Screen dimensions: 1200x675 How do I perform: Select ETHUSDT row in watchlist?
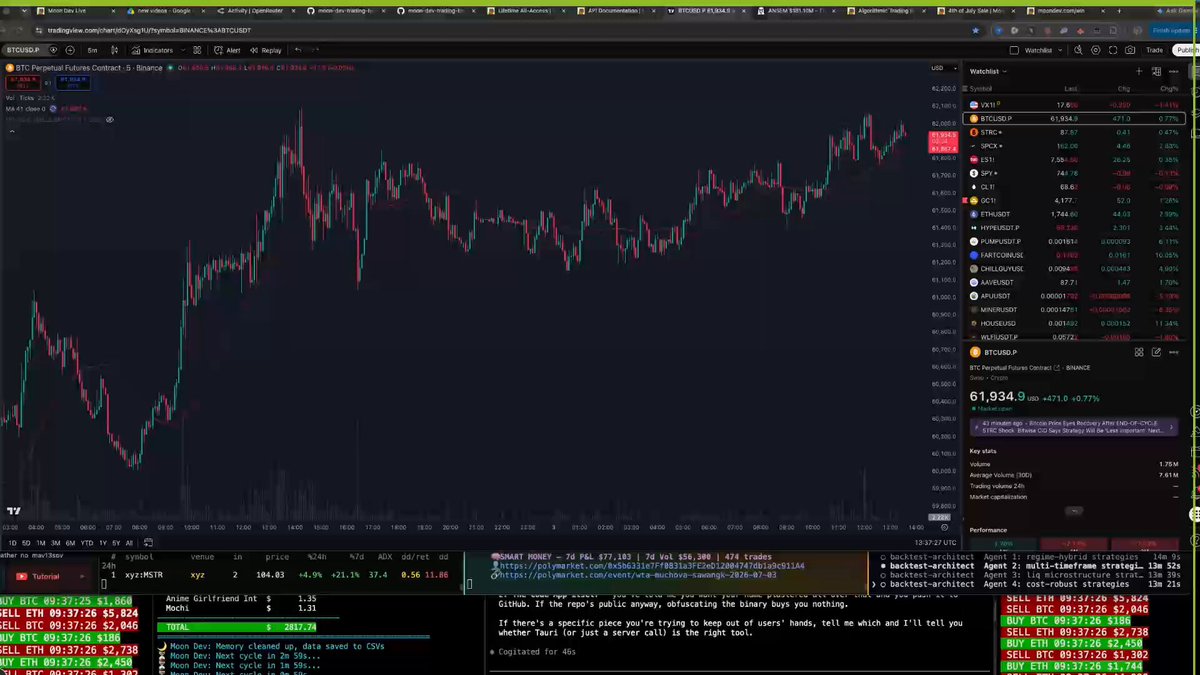coord(1074,214)
